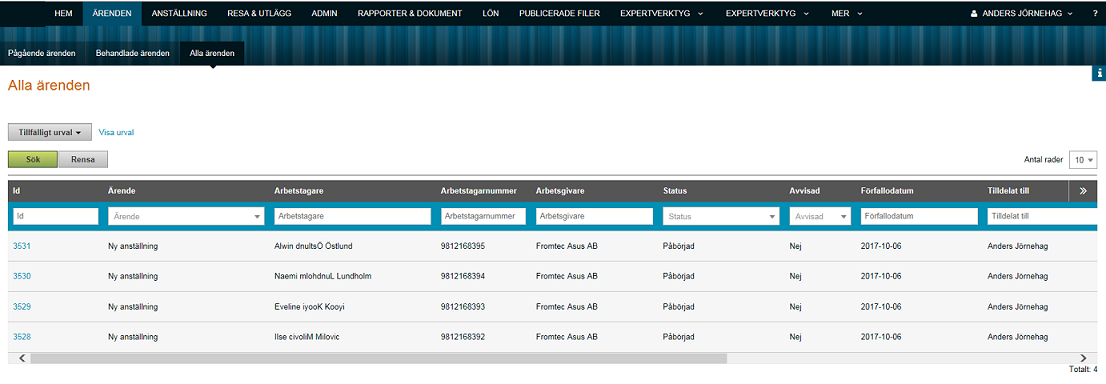The image size is (1106, 384).
Task: Sort by the Status column header
Action: coord(675,191)
